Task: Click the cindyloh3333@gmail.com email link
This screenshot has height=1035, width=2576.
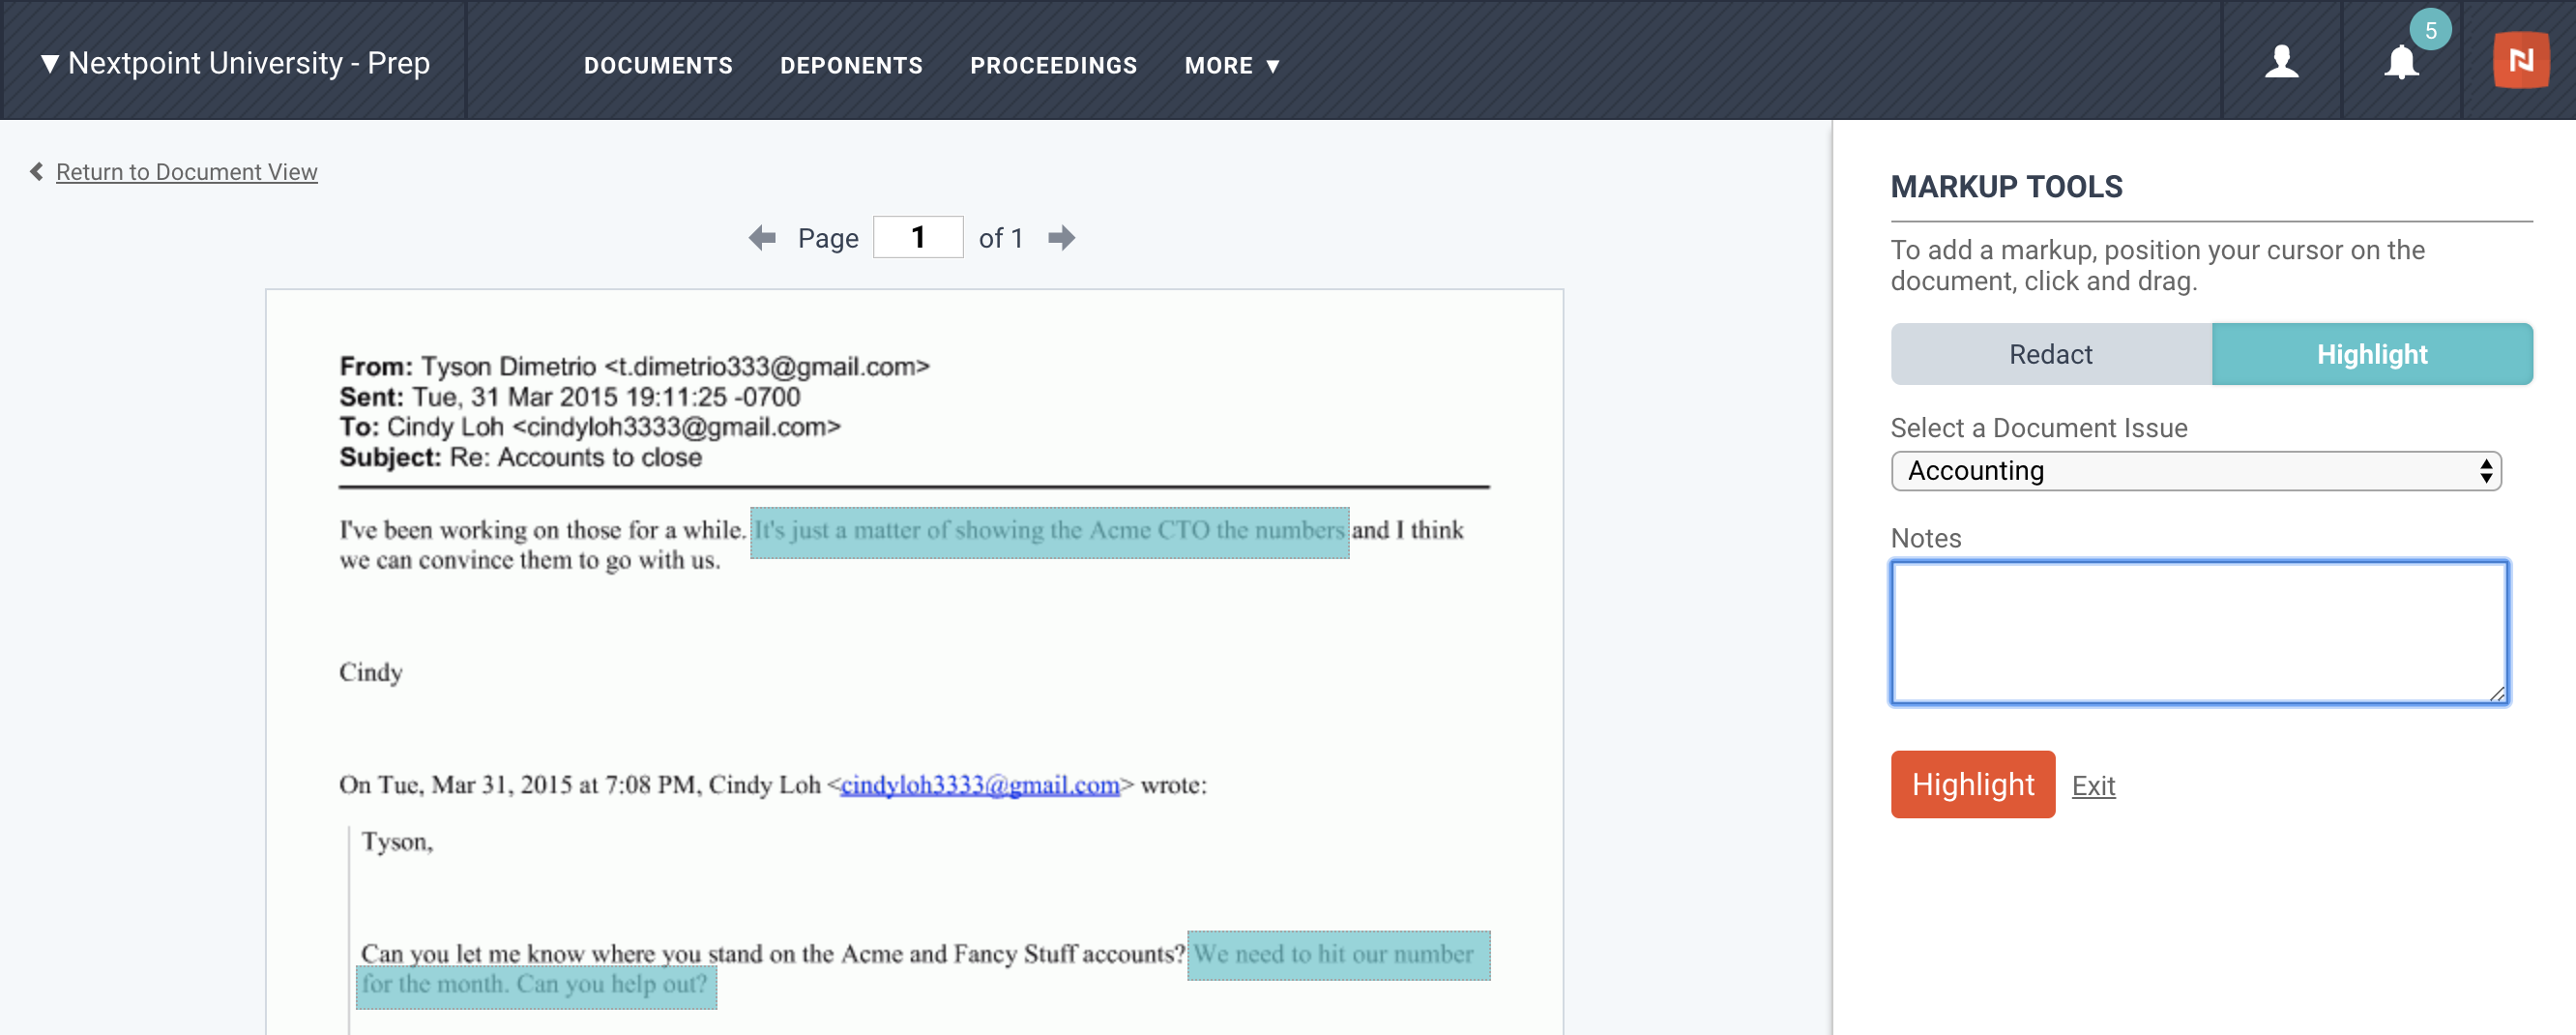Action: click(x=980, y=785)
